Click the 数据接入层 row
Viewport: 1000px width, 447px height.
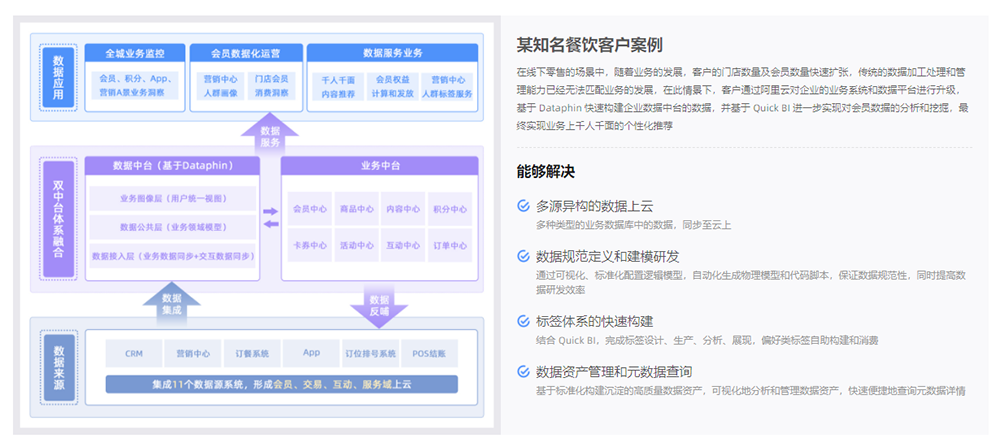(173, 255)
